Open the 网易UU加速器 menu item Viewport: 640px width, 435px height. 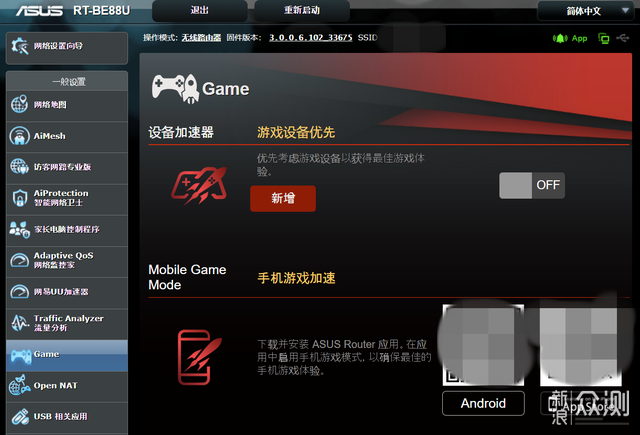pos(67,292)
